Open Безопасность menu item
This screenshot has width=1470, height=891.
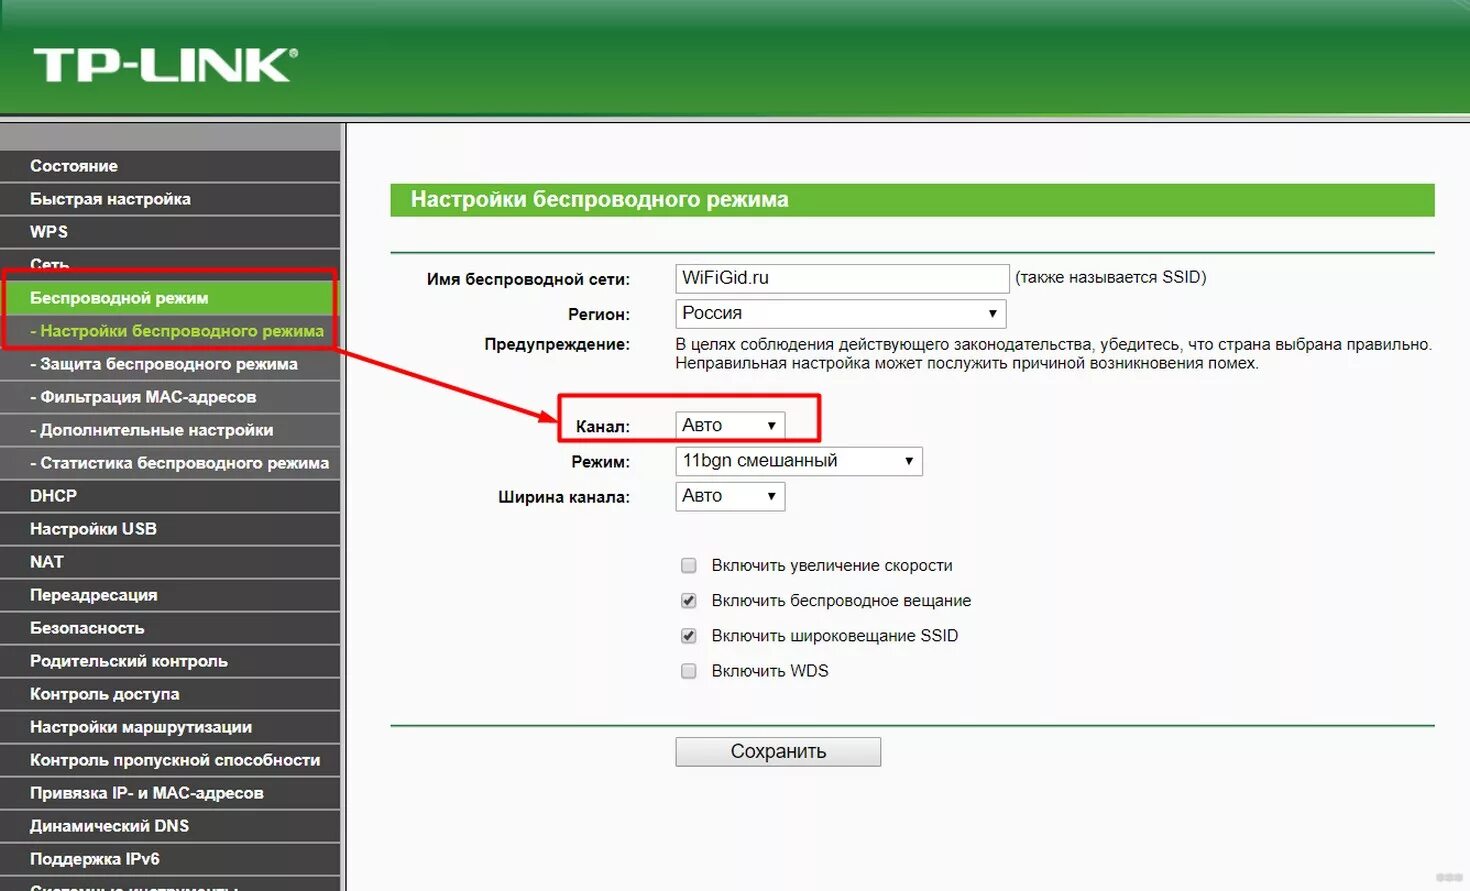170,628
